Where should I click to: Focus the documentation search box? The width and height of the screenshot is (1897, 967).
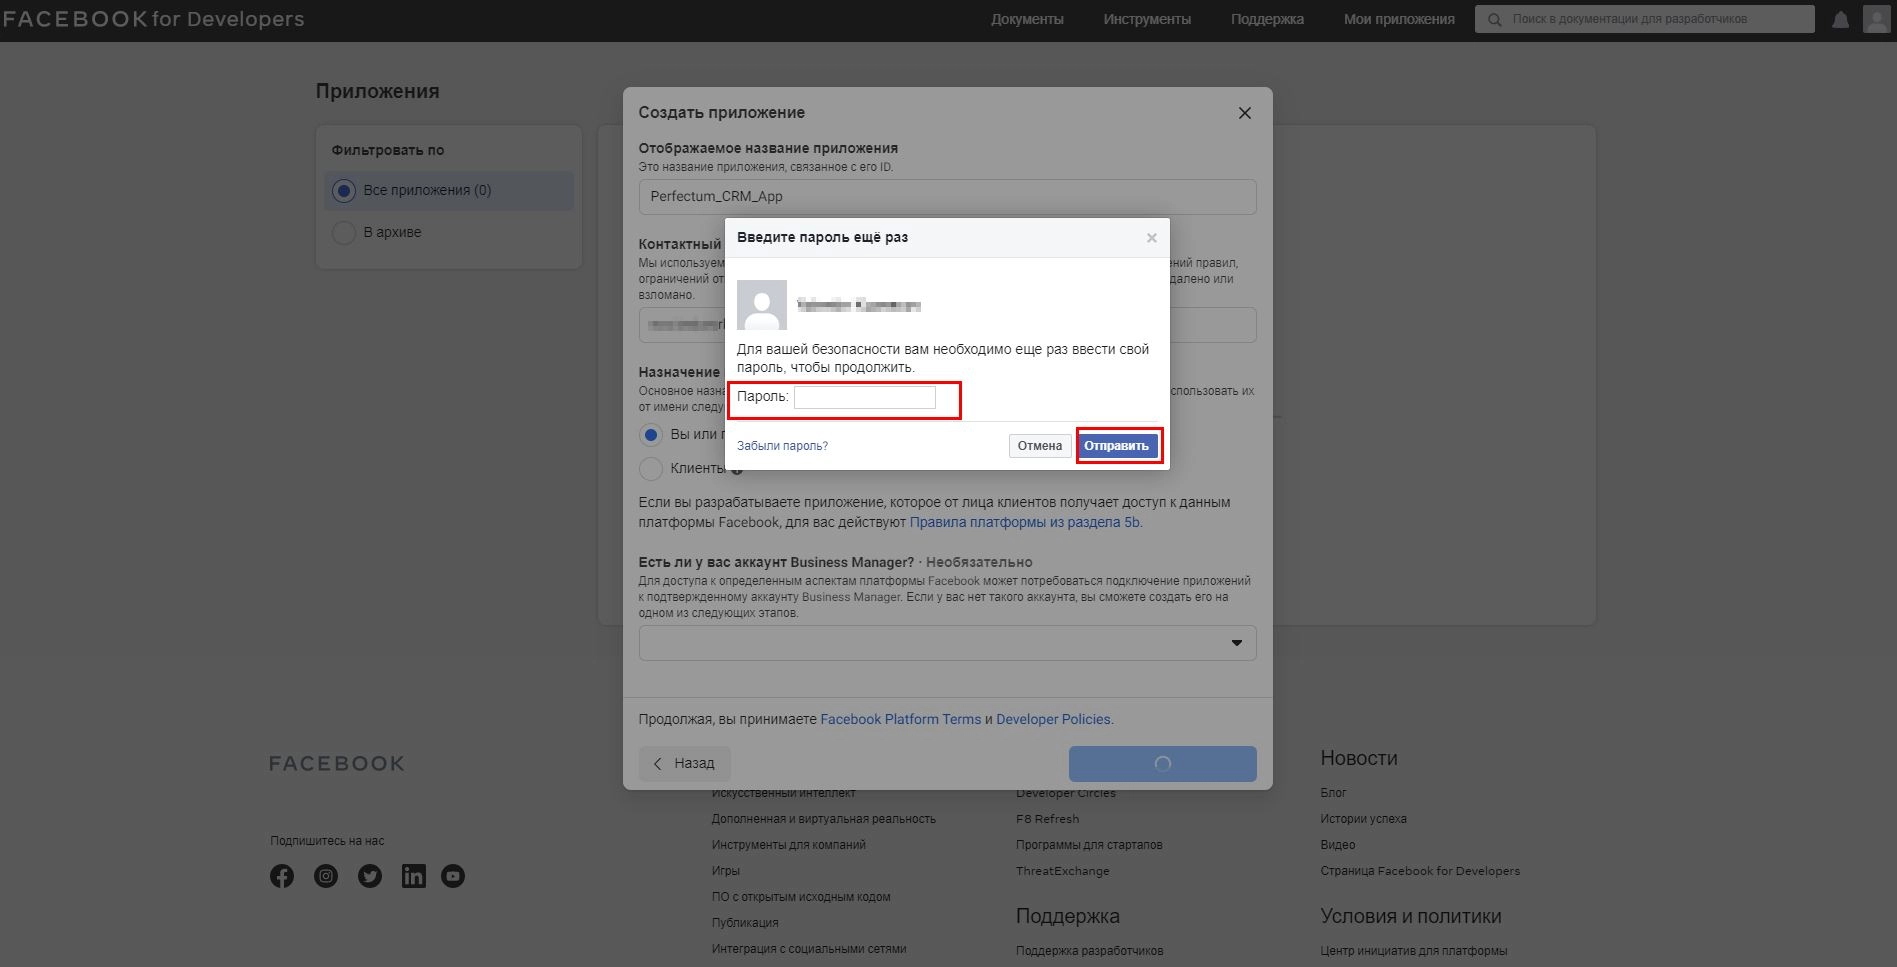pyautogui.click(x=1644, y=19)
